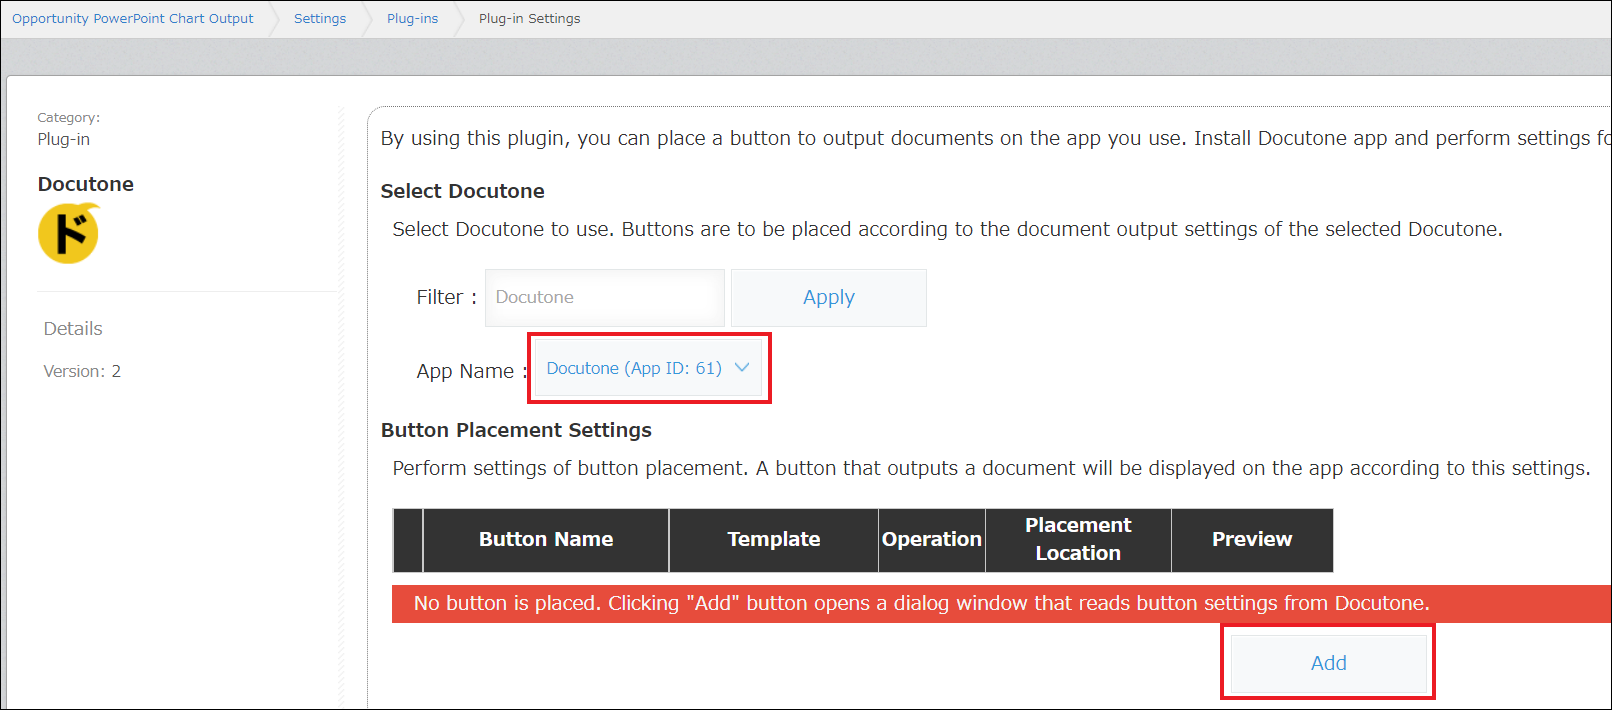The image size is (1612, 710).
Task: Click the Placement Location column header
Action: (x=1078, y=540)
